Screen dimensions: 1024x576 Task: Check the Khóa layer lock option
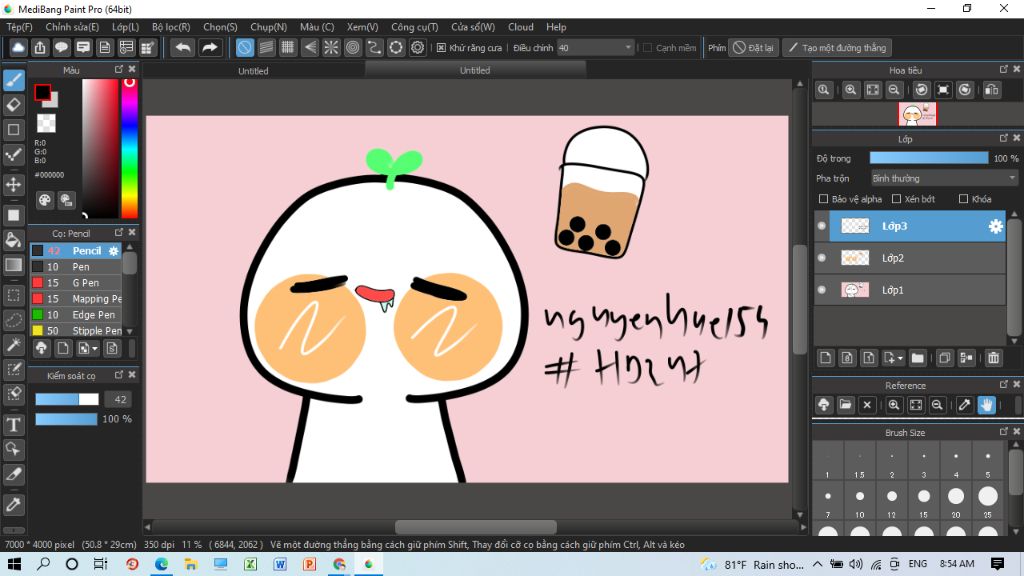(963, 199)
